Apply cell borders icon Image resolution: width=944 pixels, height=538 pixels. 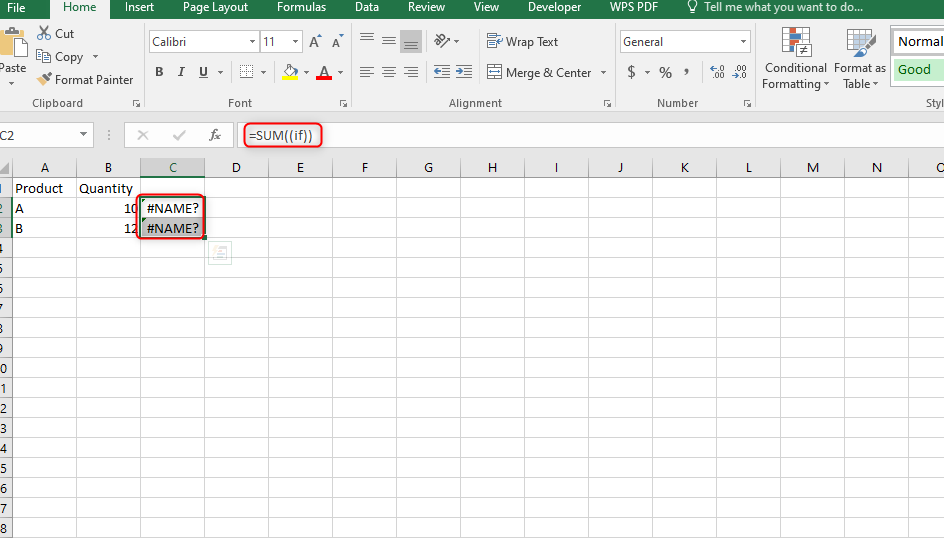click(x=246, y=72)
